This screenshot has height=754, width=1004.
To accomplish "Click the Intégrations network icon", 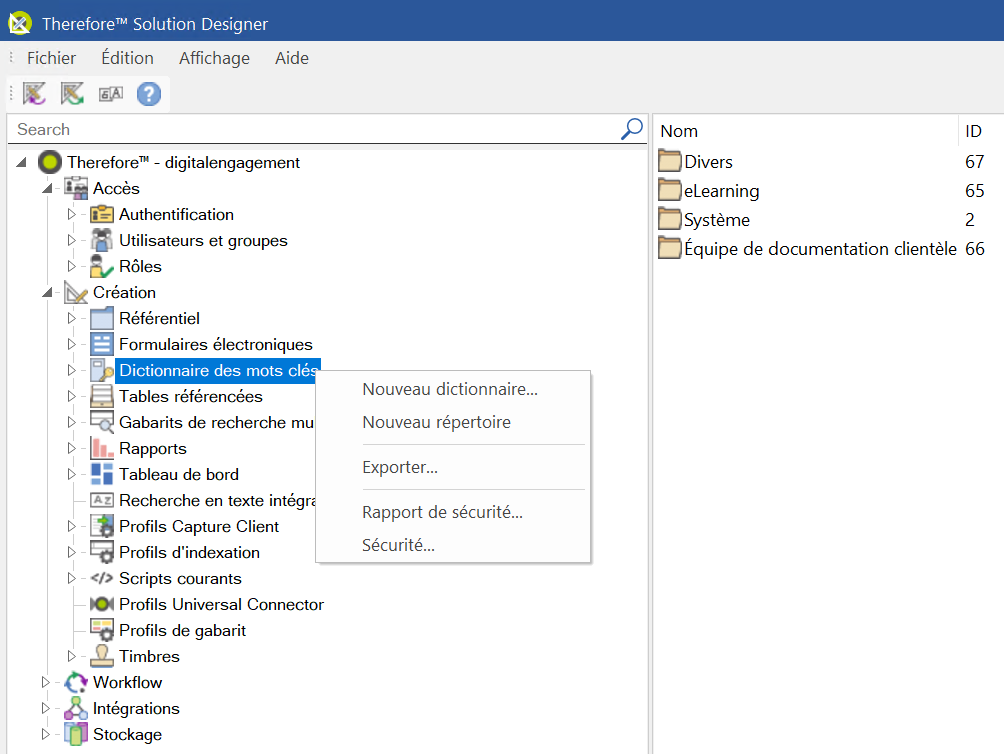I will pyautogui.click(x=76, y=708).
